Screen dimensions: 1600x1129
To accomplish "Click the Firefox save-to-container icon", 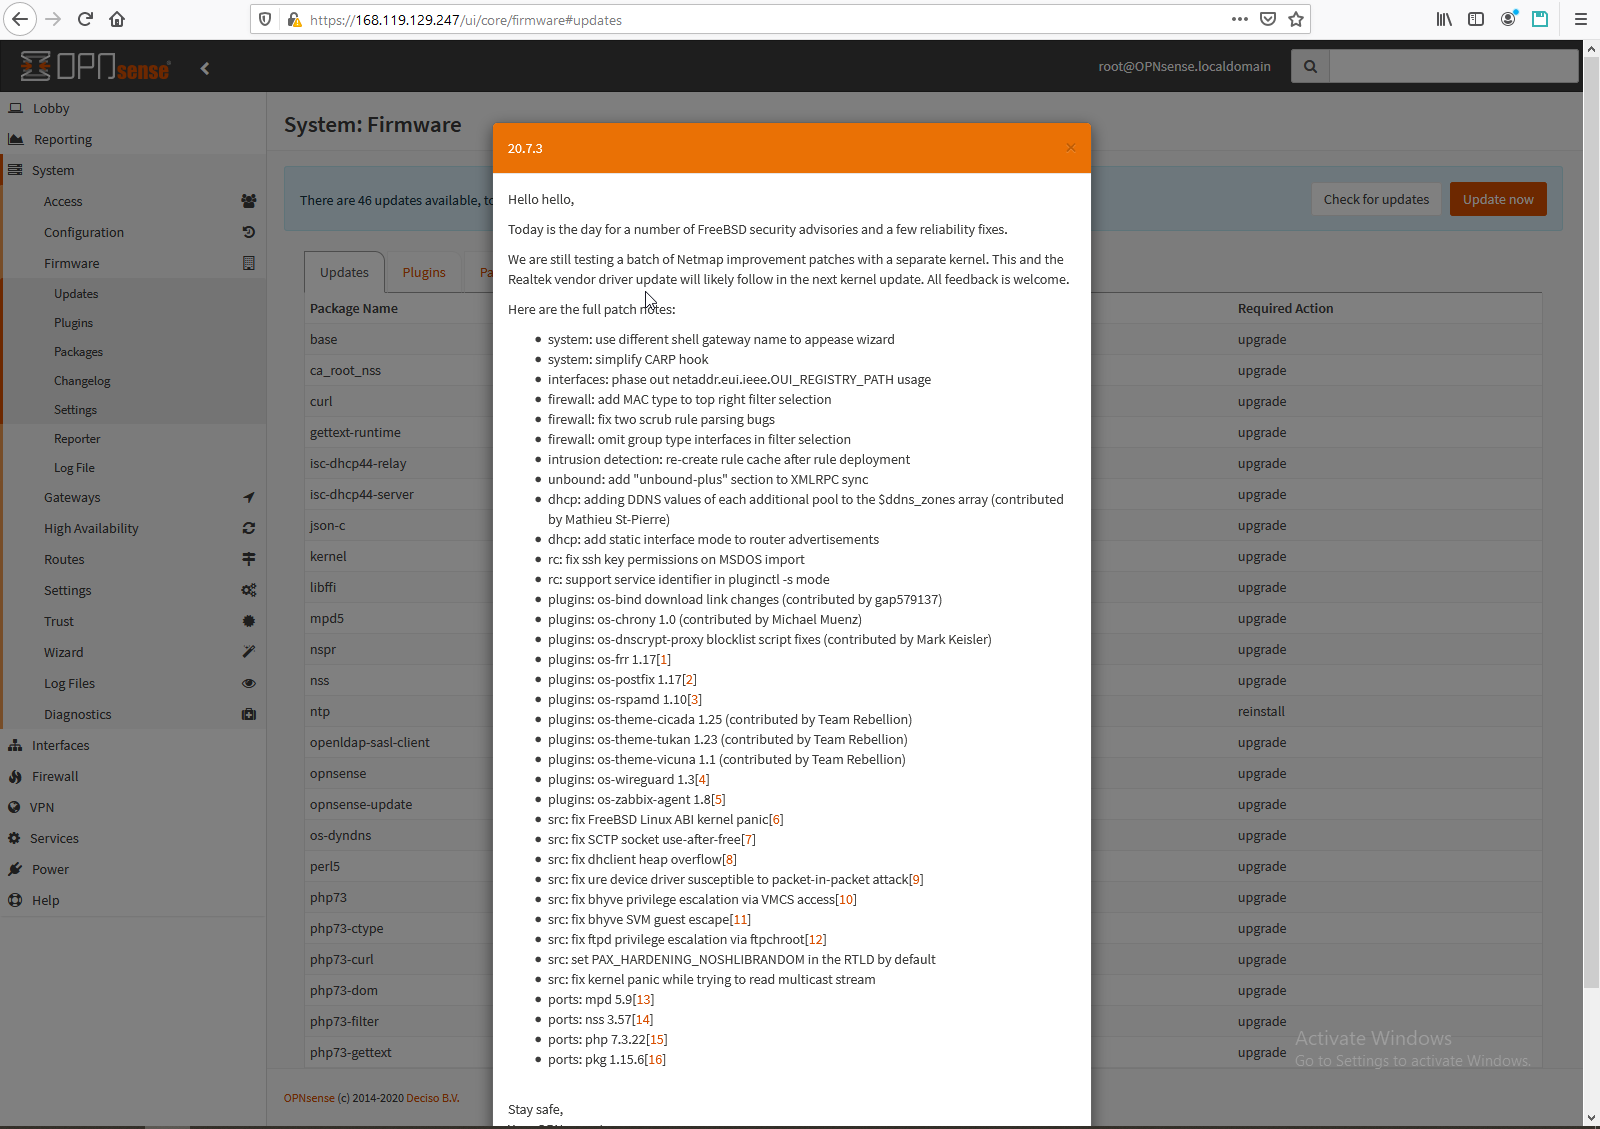I will [x=1540, y=19].
